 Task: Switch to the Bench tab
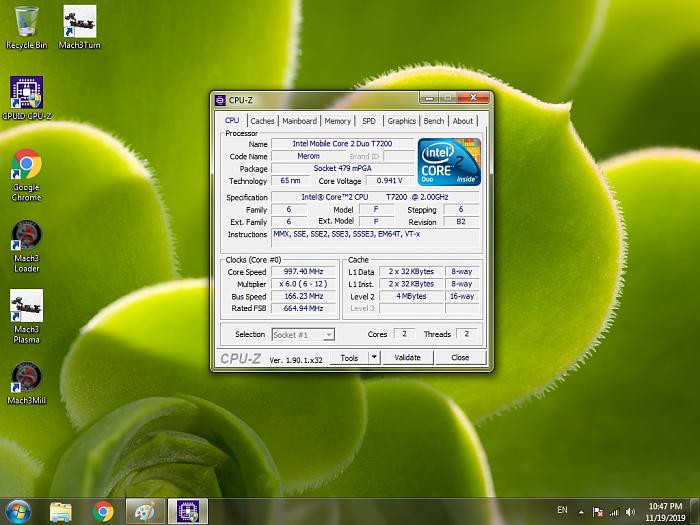[x=433, y=121]
